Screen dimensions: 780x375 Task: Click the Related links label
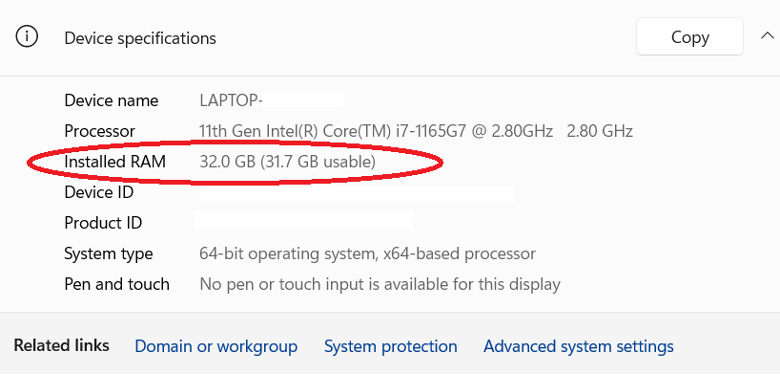pyautogui.click(x=62, y=345)
